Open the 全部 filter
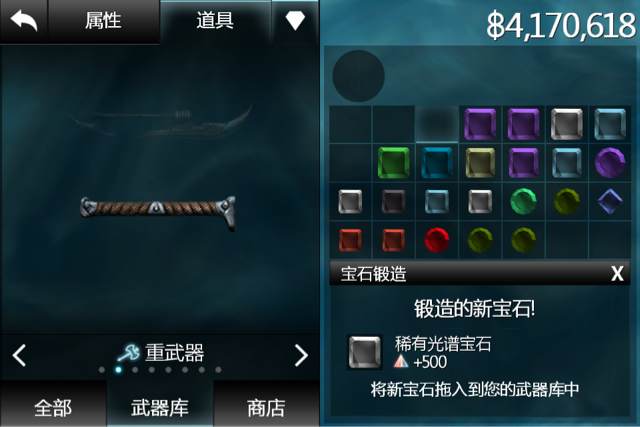 53,407
